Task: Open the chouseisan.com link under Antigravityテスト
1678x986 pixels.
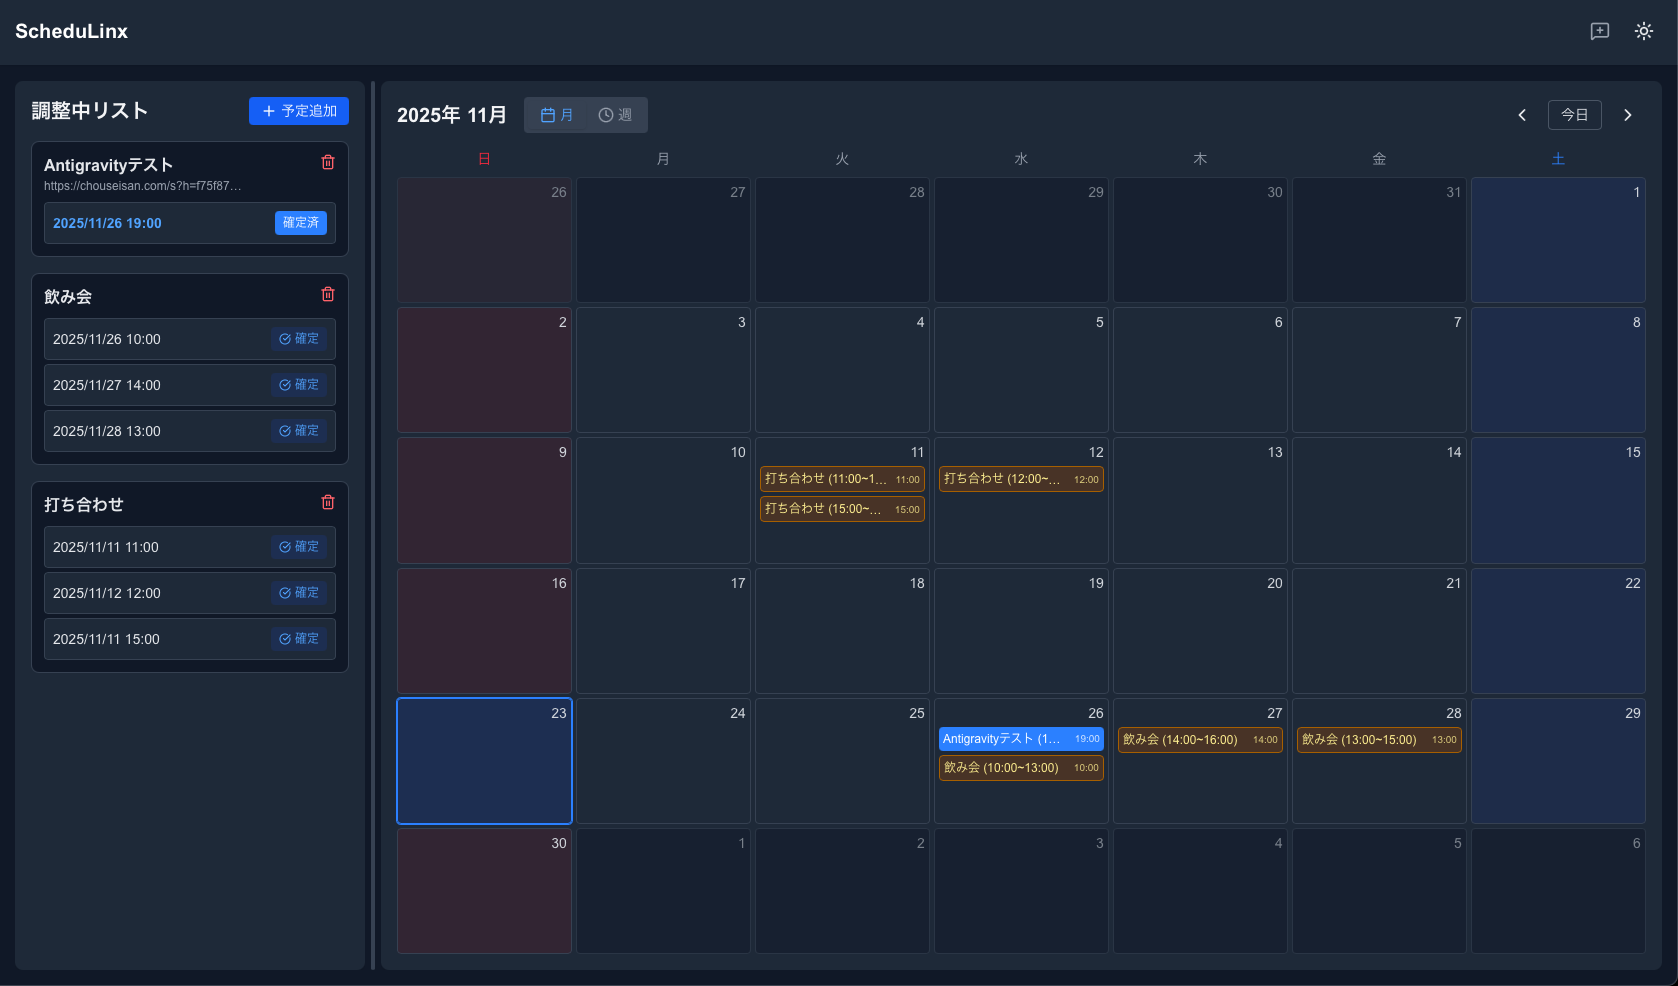Action: click(x=142, y=186)
